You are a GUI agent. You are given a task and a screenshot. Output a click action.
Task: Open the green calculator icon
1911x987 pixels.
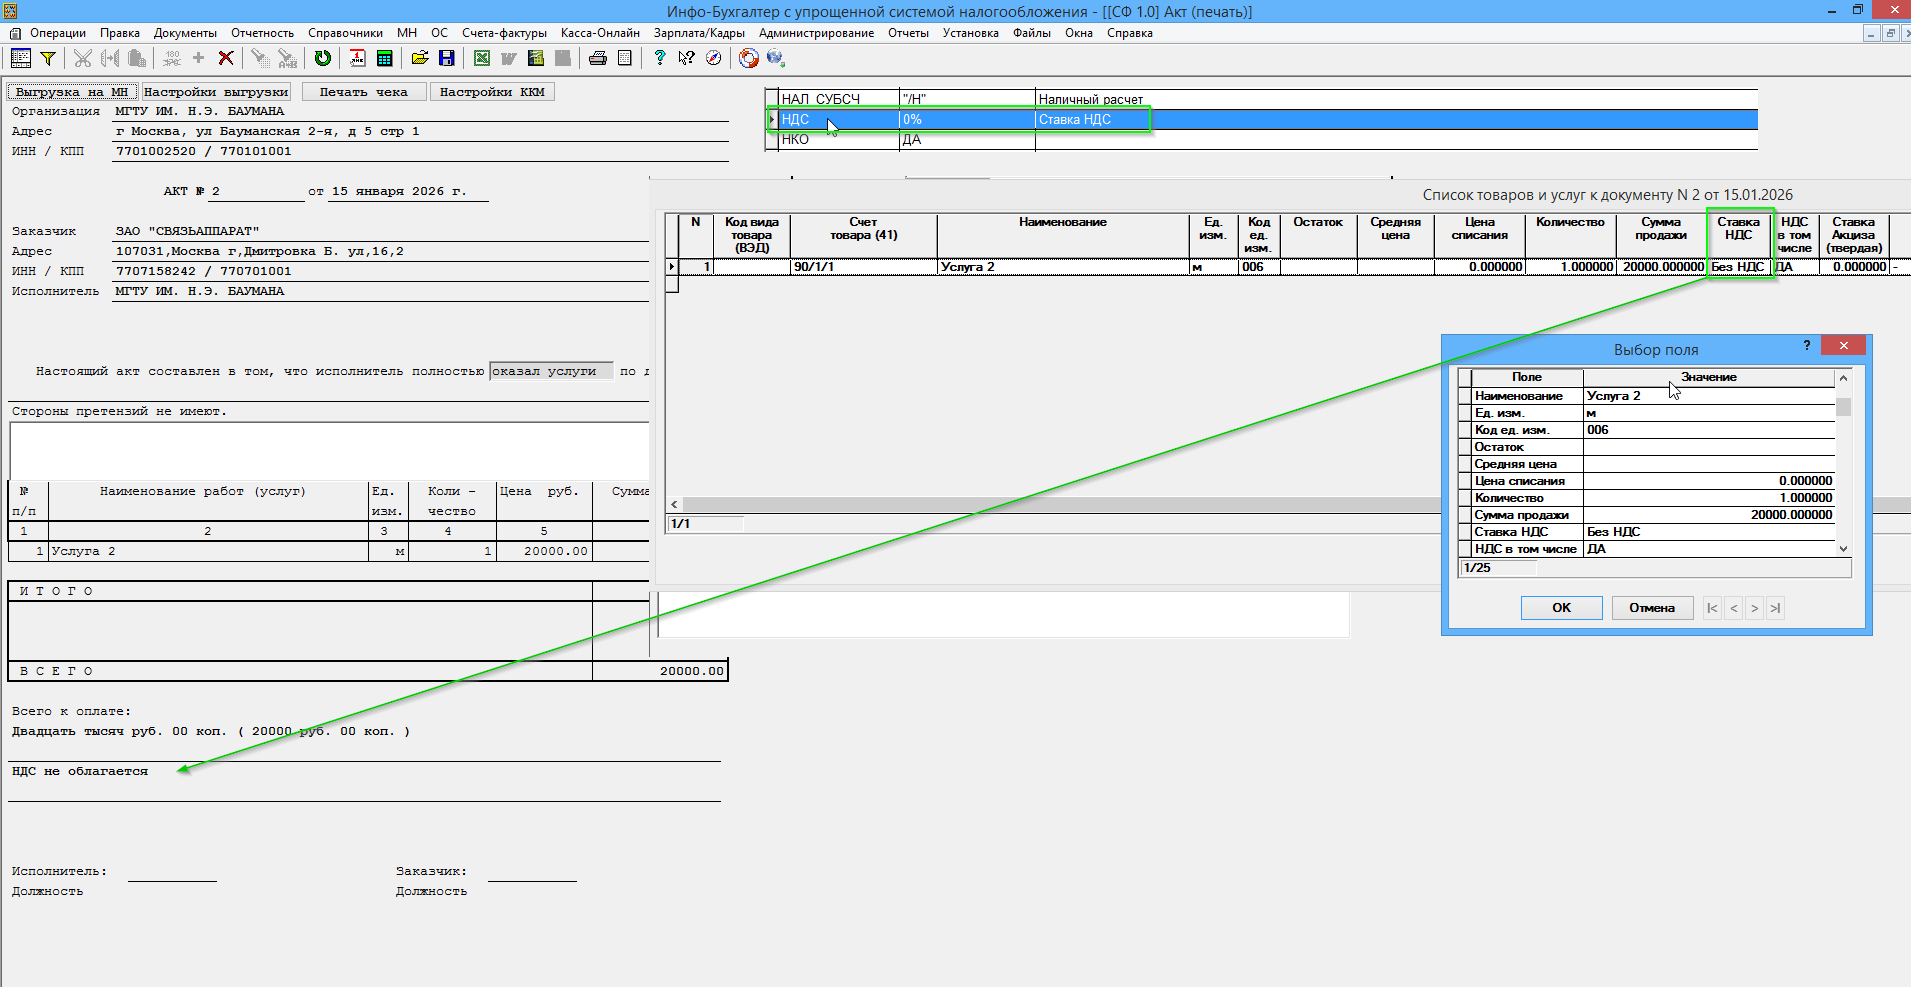384,58
